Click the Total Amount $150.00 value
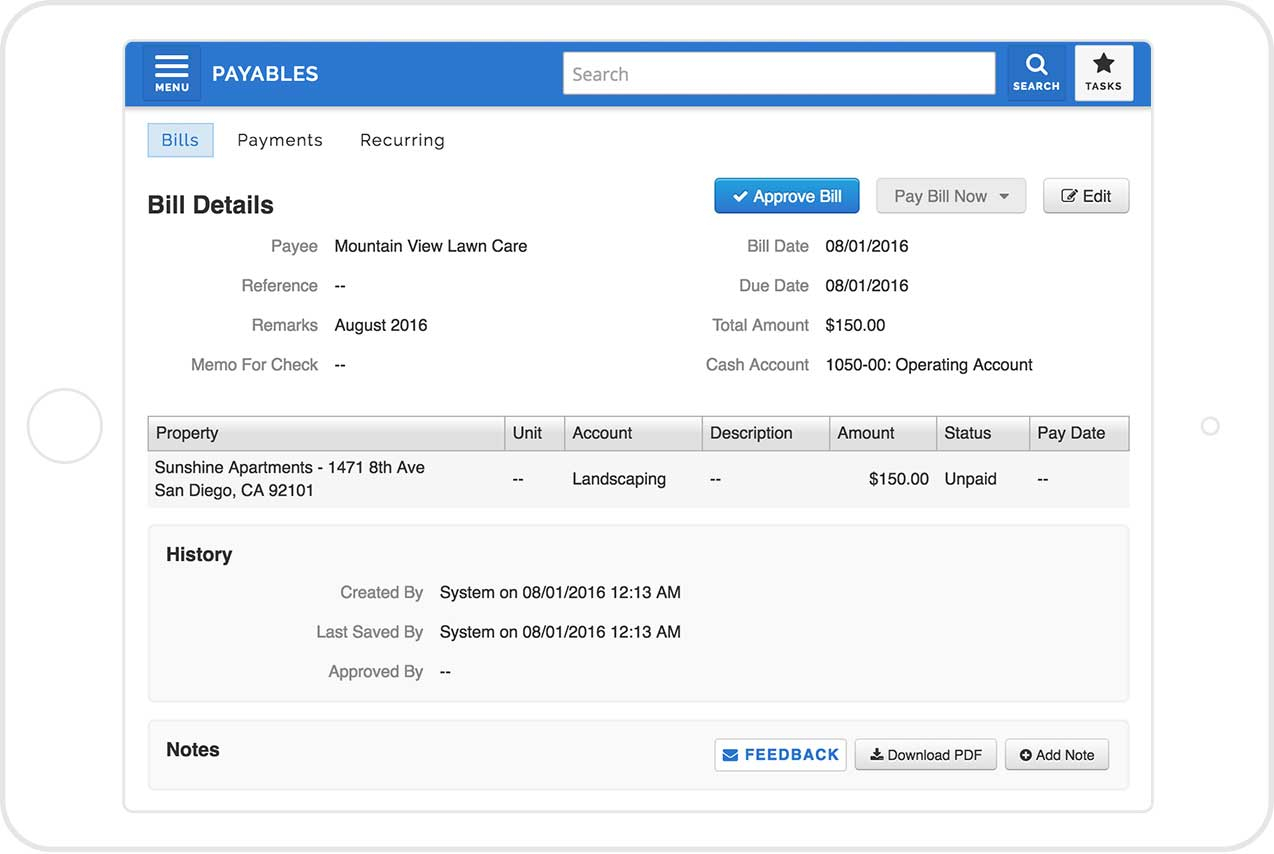 855,325
